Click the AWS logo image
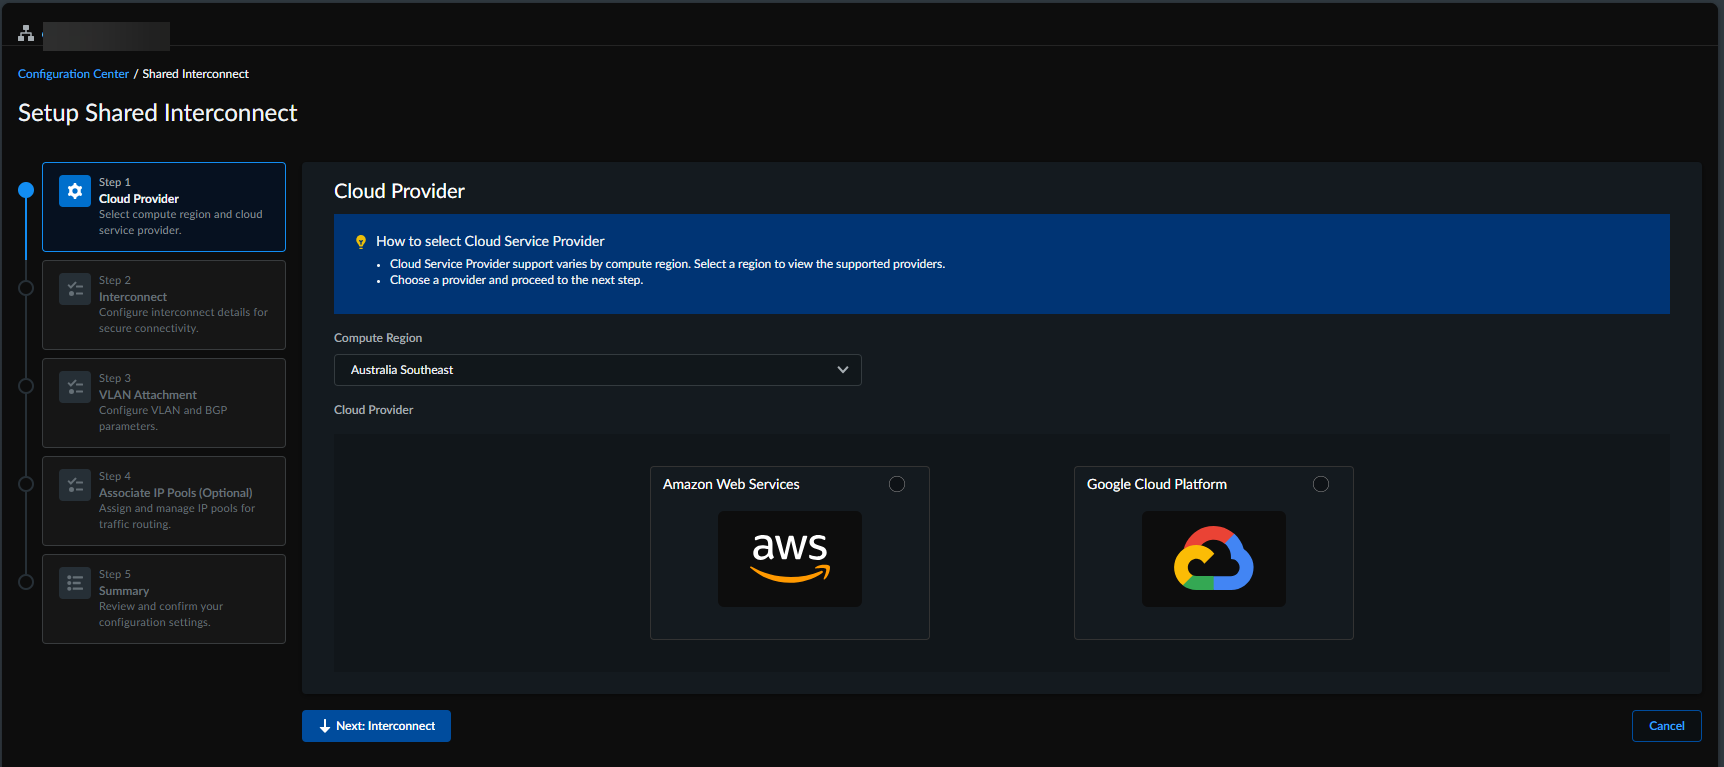This screenshot has width=1724, height=767. point(790,559)
